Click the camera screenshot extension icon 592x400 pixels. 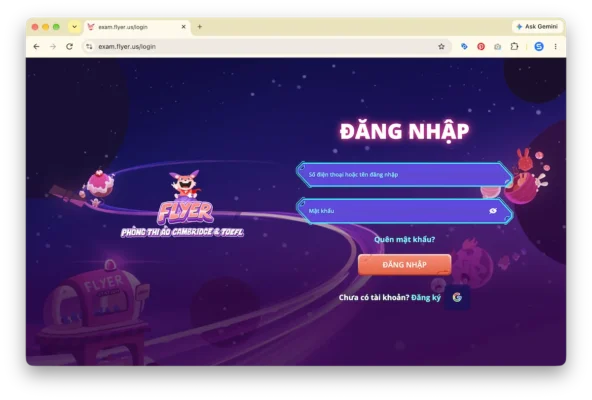(x=498, y=46)
